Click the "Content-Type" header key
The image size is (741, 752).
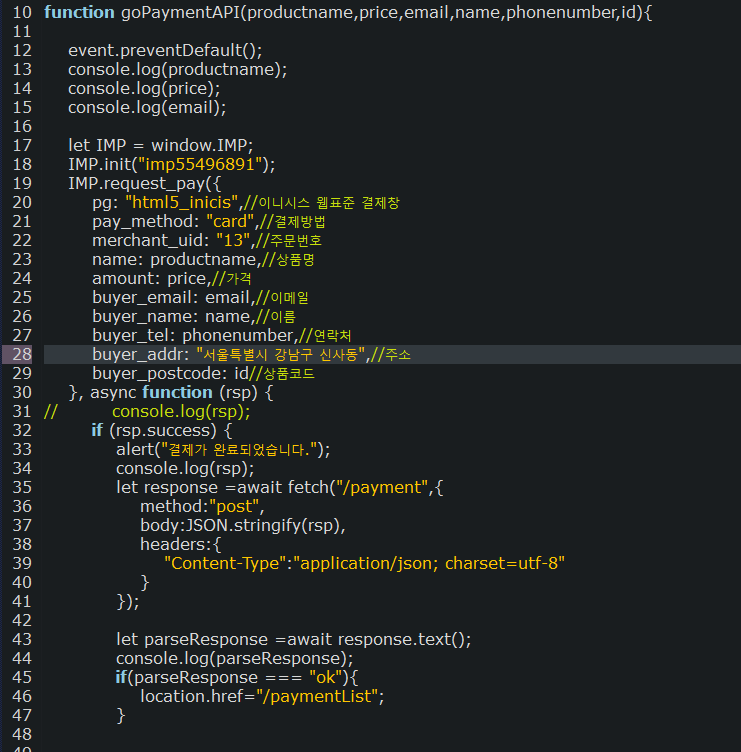pos(225,563)
